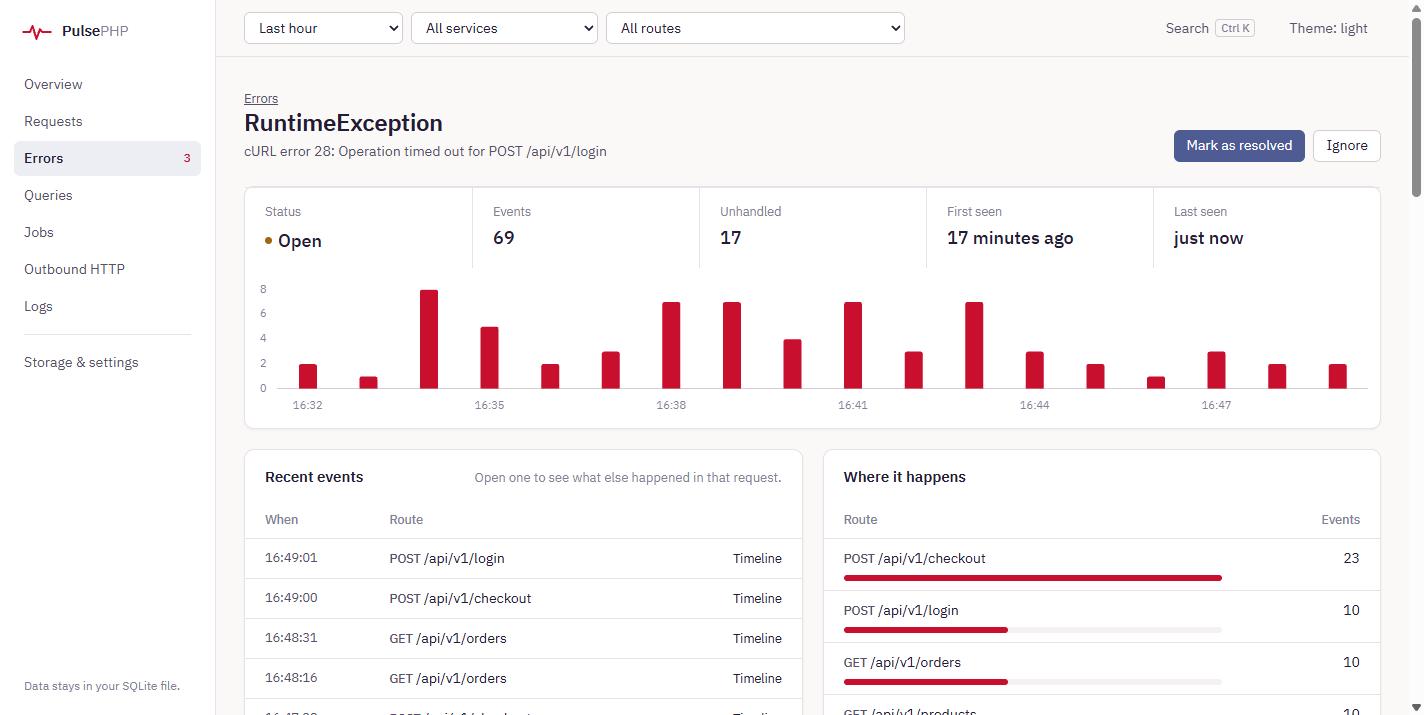Image resolution: width=1424 pixels, height=715 pixels.
Task: Click the cURL error 28 message text
Action: (425, 151)
